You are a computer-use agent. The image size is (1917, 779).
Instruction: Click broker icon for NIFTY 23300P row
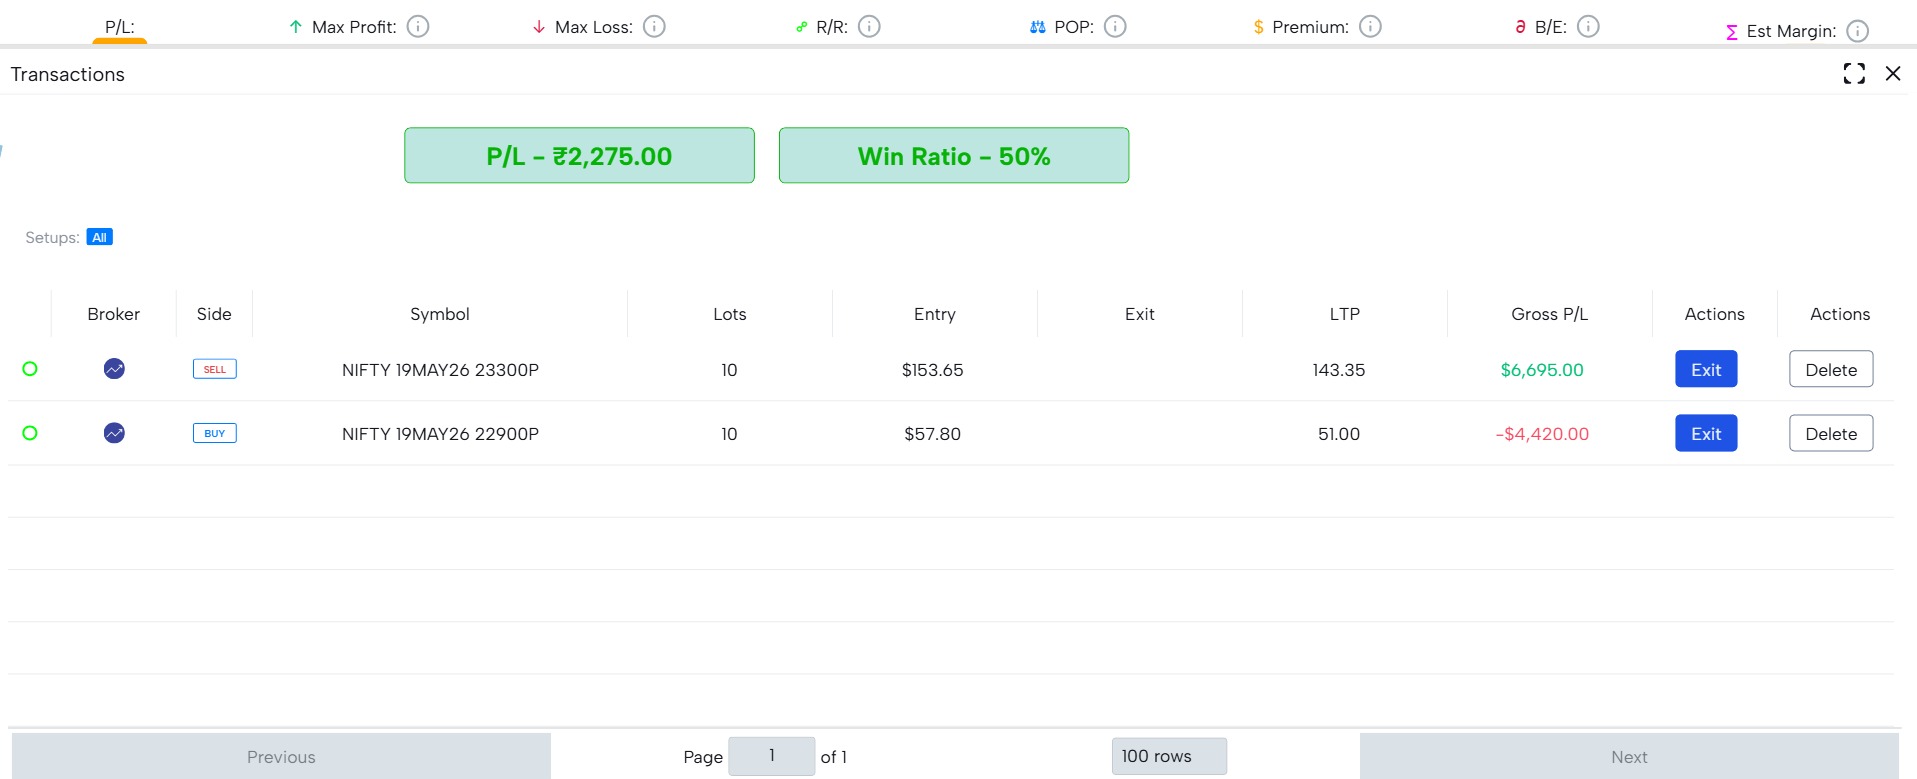[114, 369]
